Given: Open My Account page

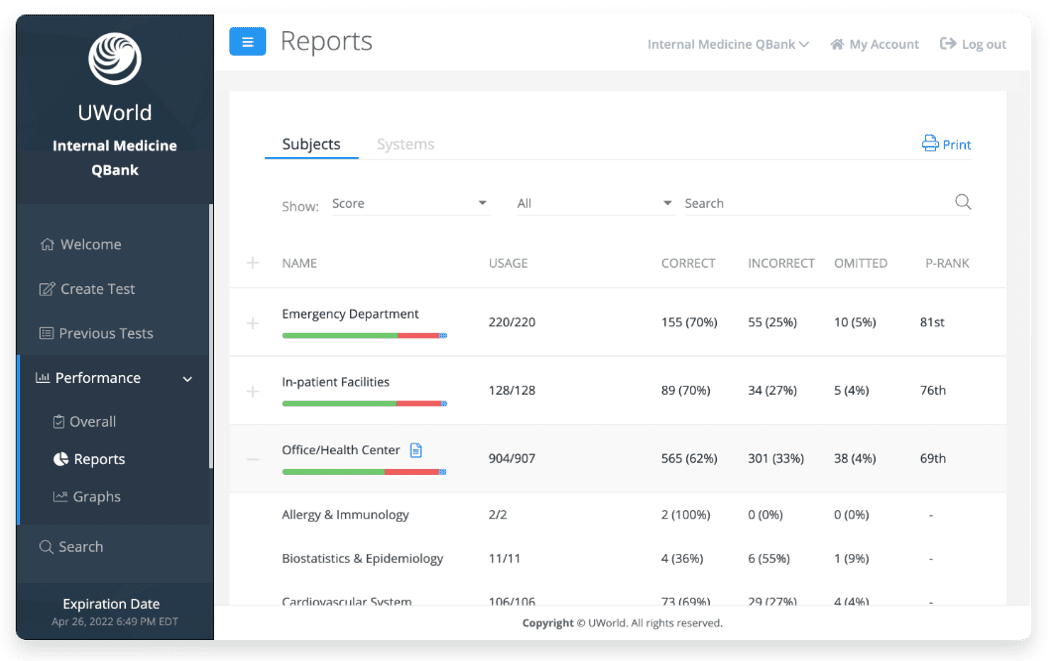Looking at the screenshot, I should coord(874,44).
